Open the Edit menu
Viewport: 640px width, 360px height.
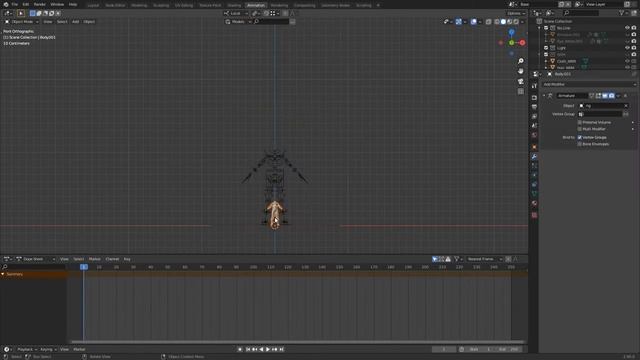pyautogui.click(x=26, y=4)
